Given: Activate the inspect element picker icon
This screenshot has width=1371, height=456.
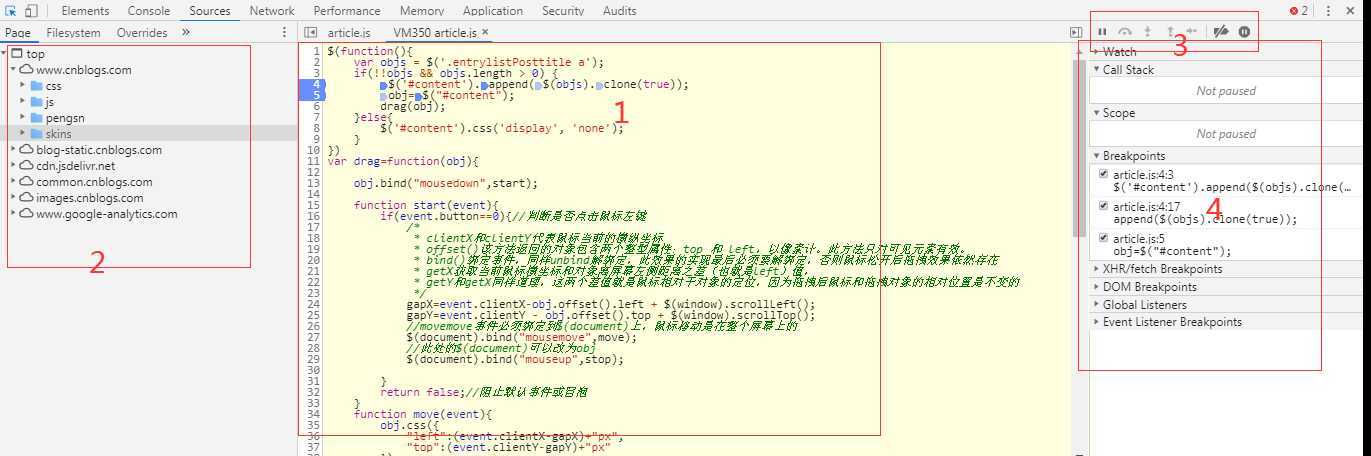Looking at the screenshot, I should [x=11, y=11].
